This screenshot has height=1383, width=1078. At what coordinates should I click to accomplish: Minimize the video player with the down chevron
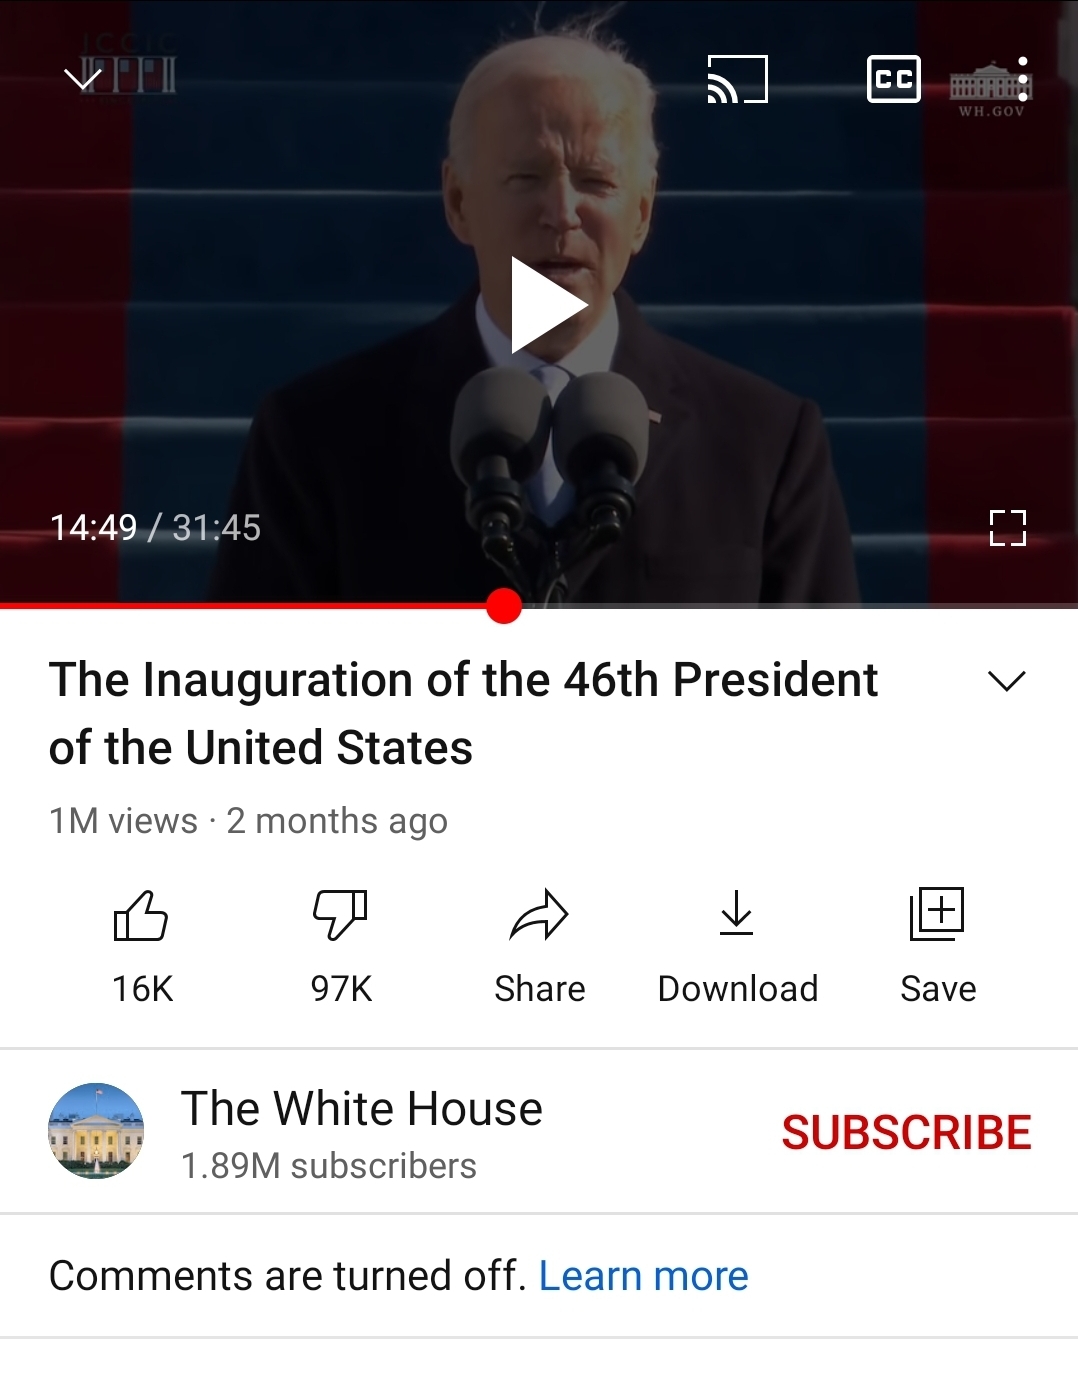point(83,78)
